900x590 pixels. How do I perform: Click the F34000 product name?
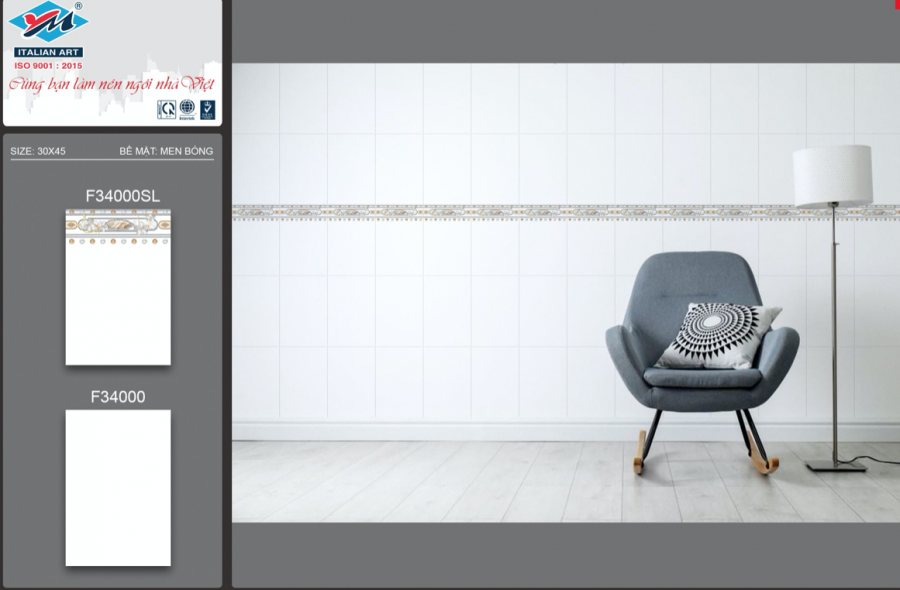click(118, 397)
